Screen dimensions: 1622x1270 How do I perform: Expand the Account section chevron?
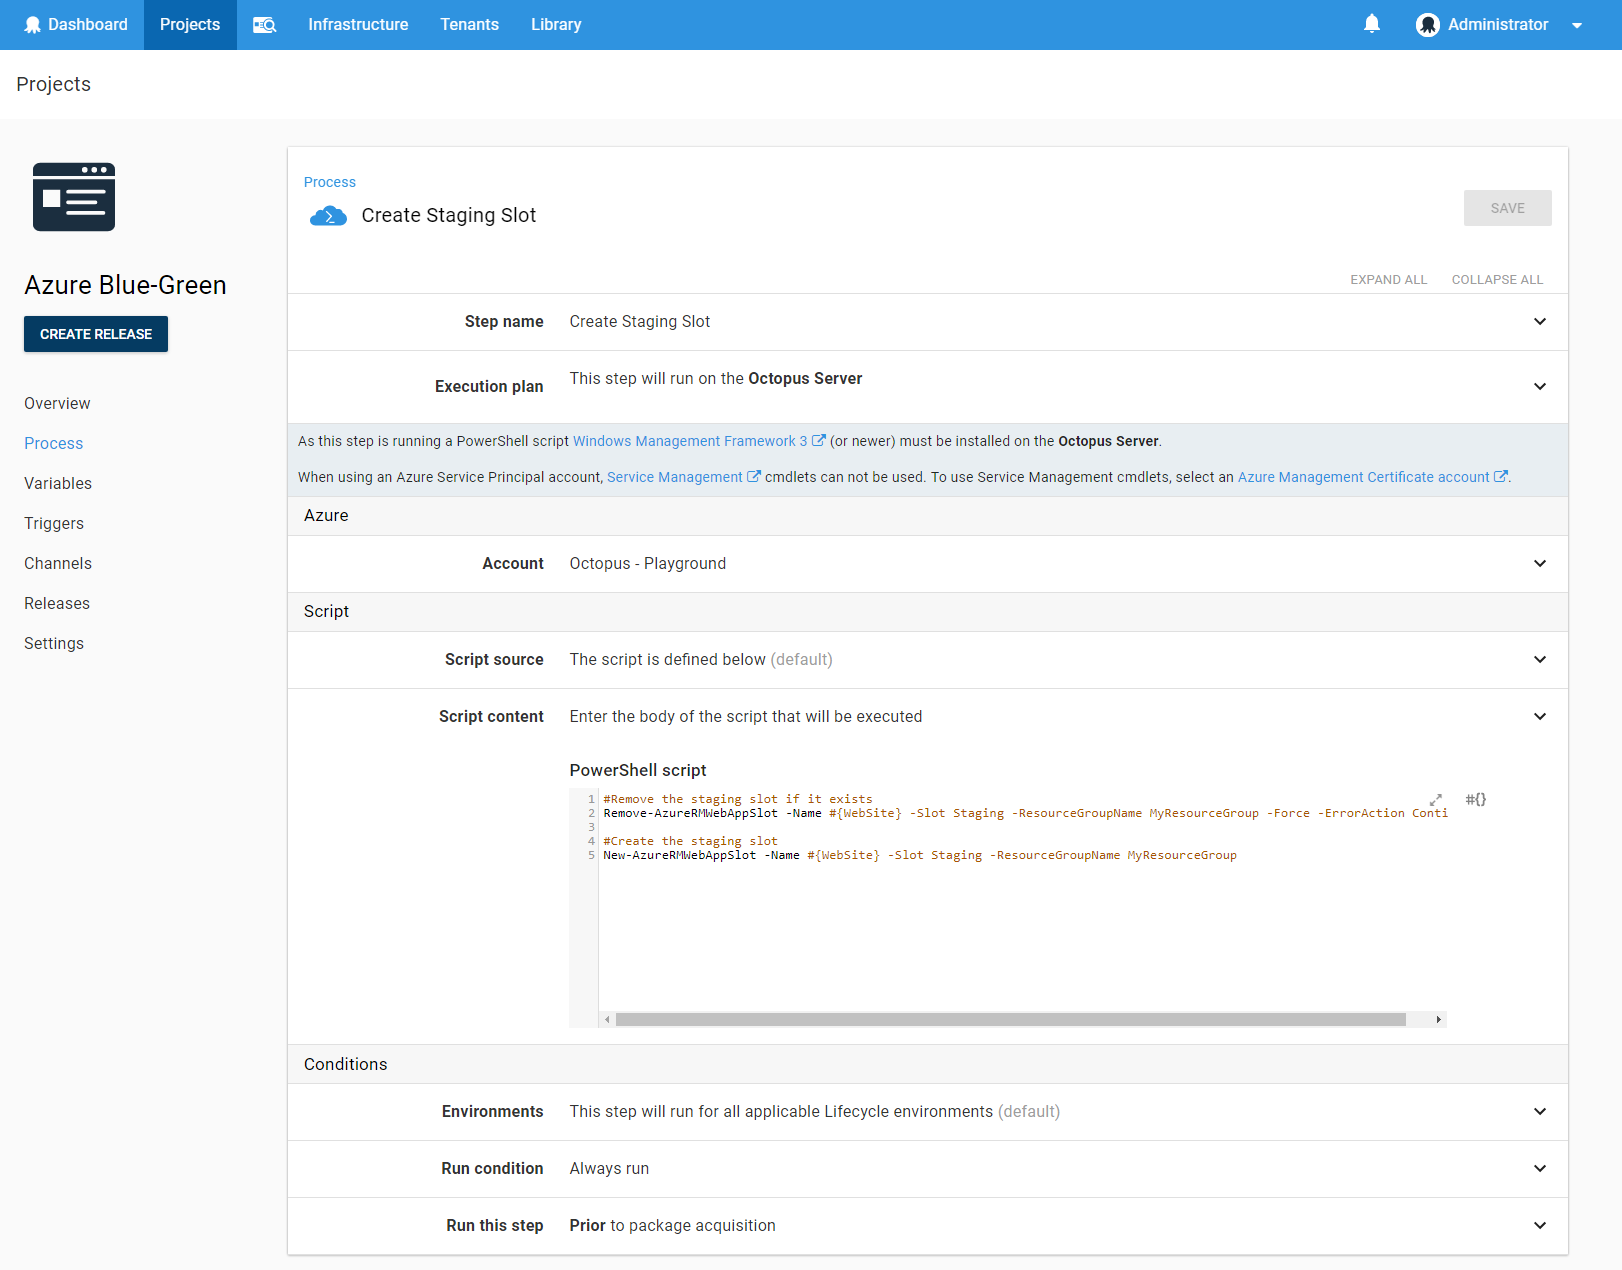[1540, 564]
